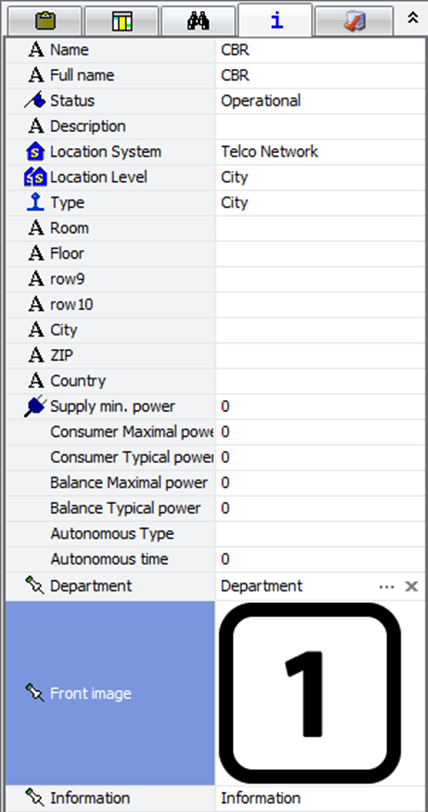Viewport: 428px width, 812px height.
Task: Clear the Department value with X
Action: click(x=411, y=586)
